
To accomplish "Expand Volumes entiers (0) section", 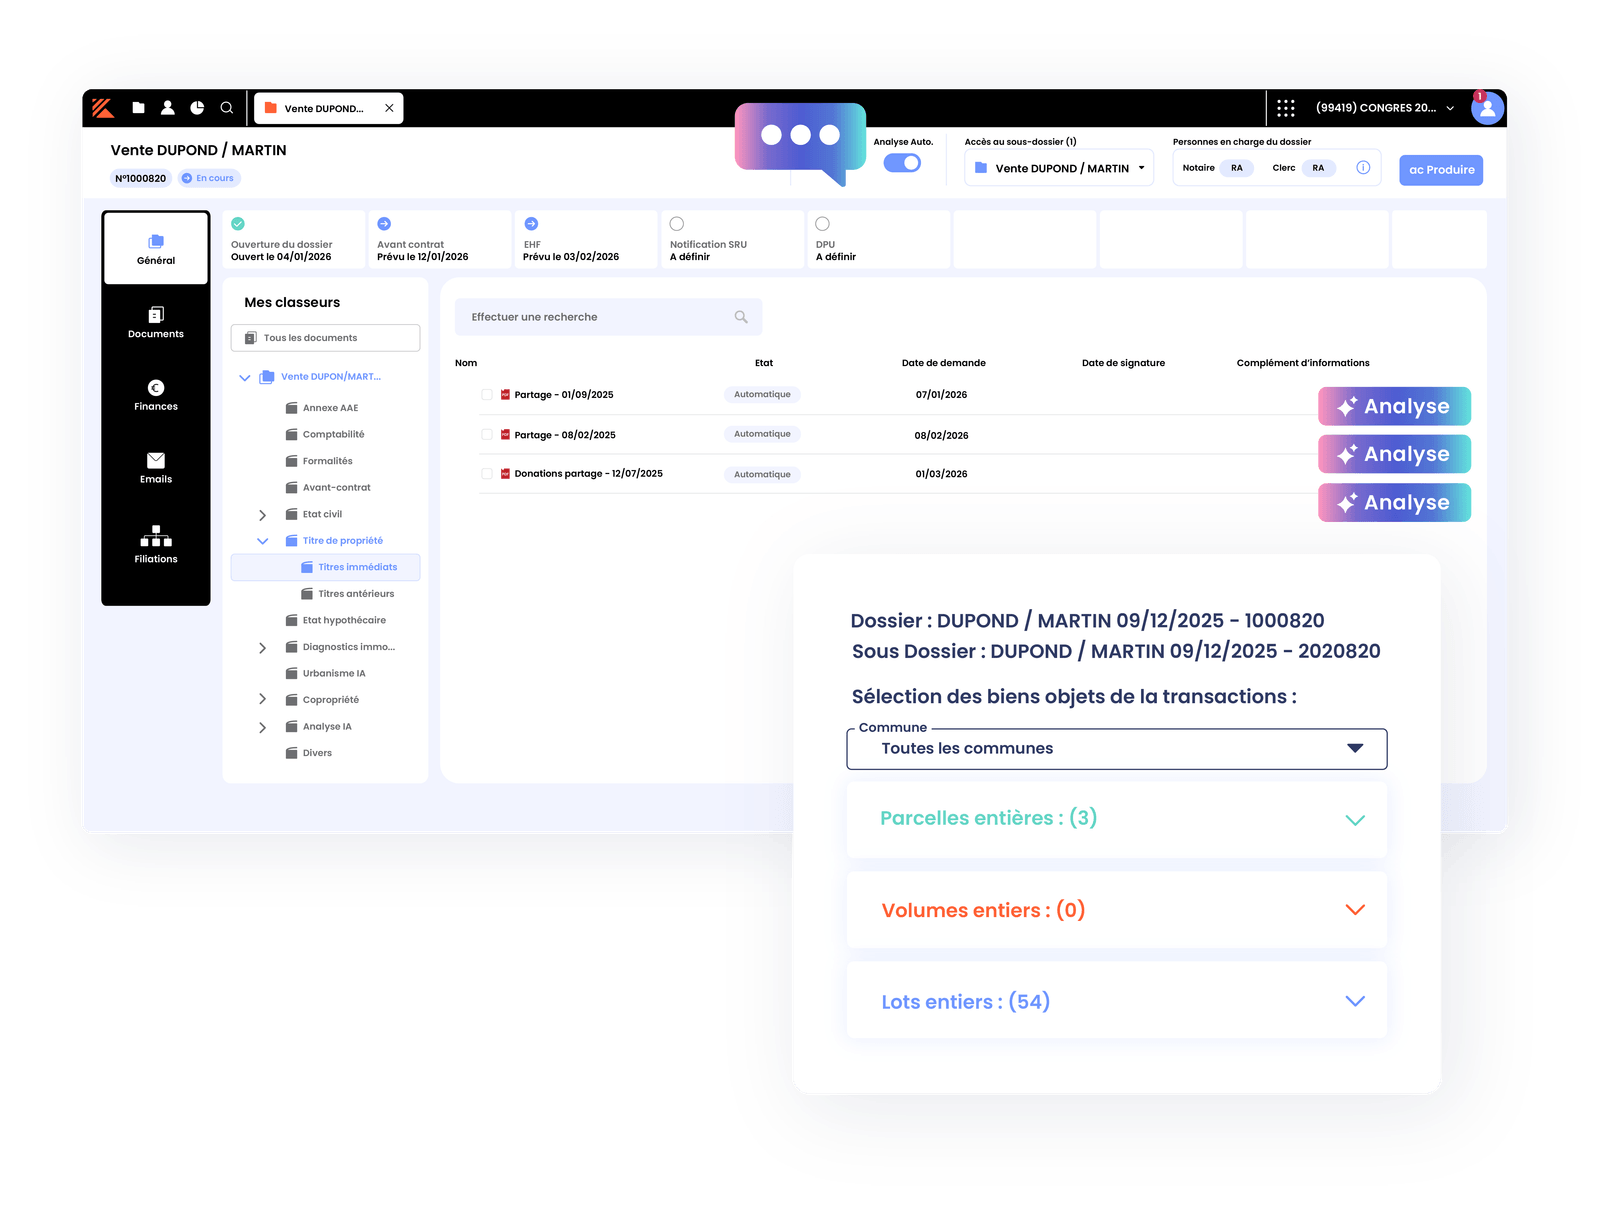I will pos(1117,910).
